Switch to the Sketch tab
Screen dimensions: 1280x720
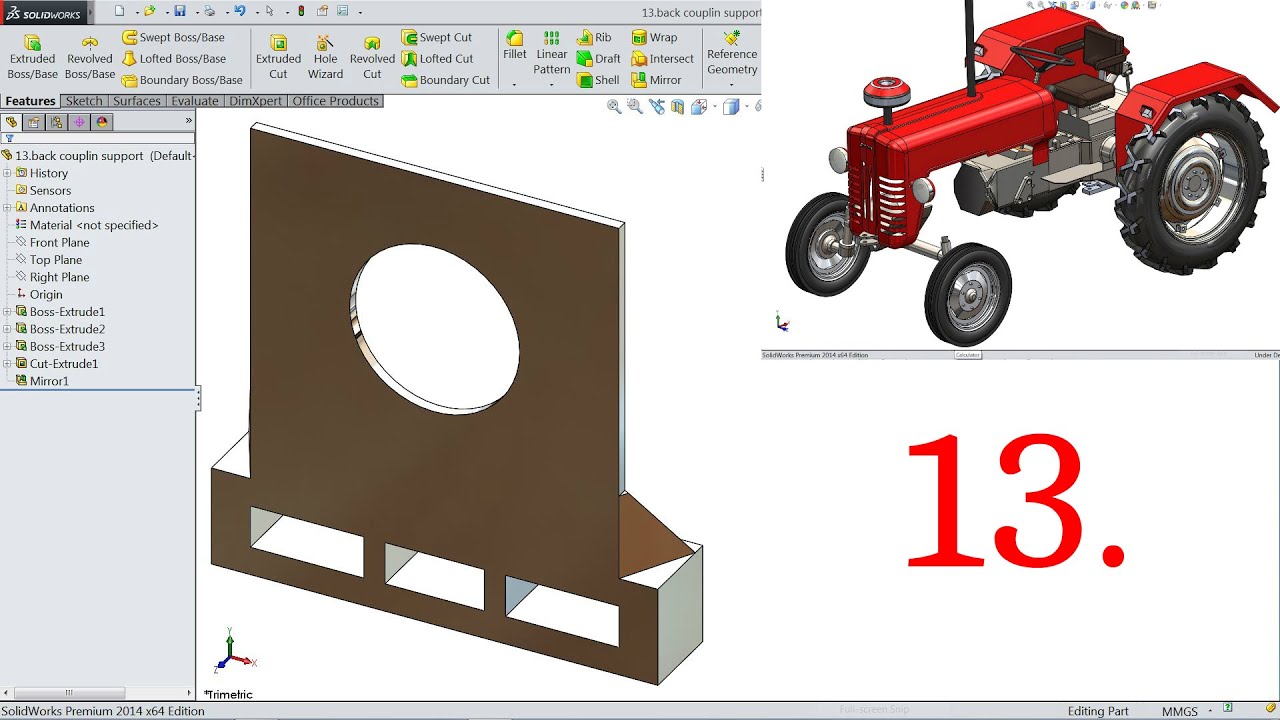pyautogui.click(x=84, y=101)
